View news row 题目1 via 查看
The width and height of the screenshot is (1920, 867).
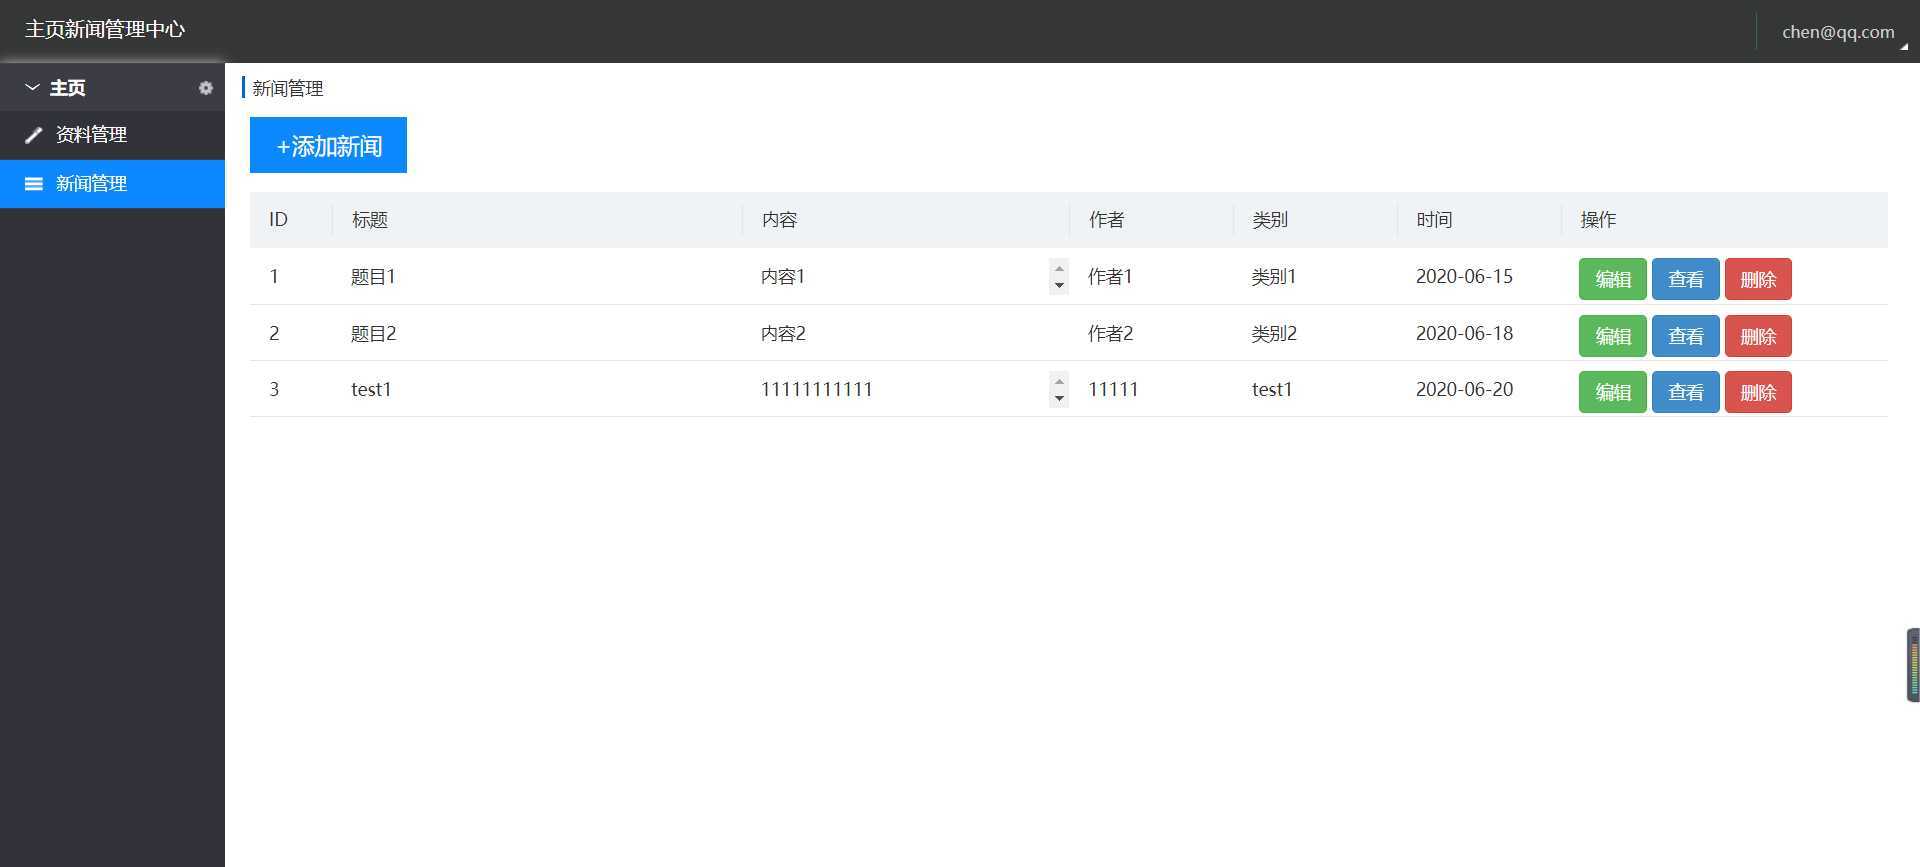(1685, 279)
